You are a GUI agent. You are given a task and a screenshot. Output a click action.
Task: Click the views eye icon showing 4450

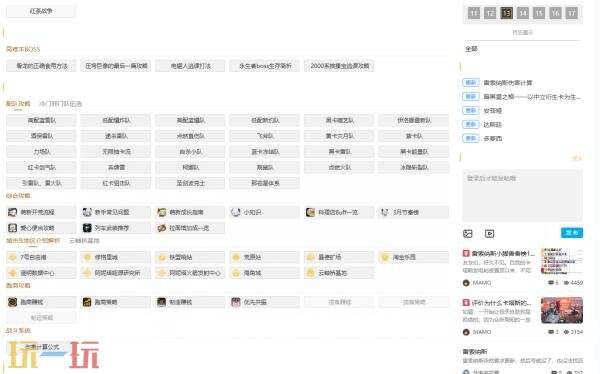[566, 283]
